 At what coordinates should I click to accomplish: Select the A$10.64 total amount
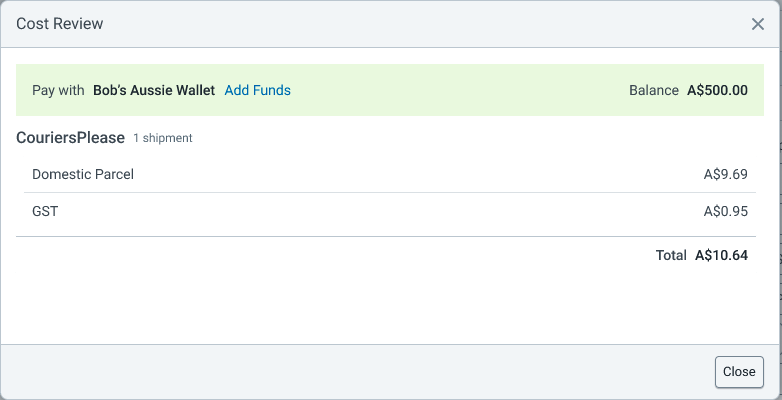721,255
